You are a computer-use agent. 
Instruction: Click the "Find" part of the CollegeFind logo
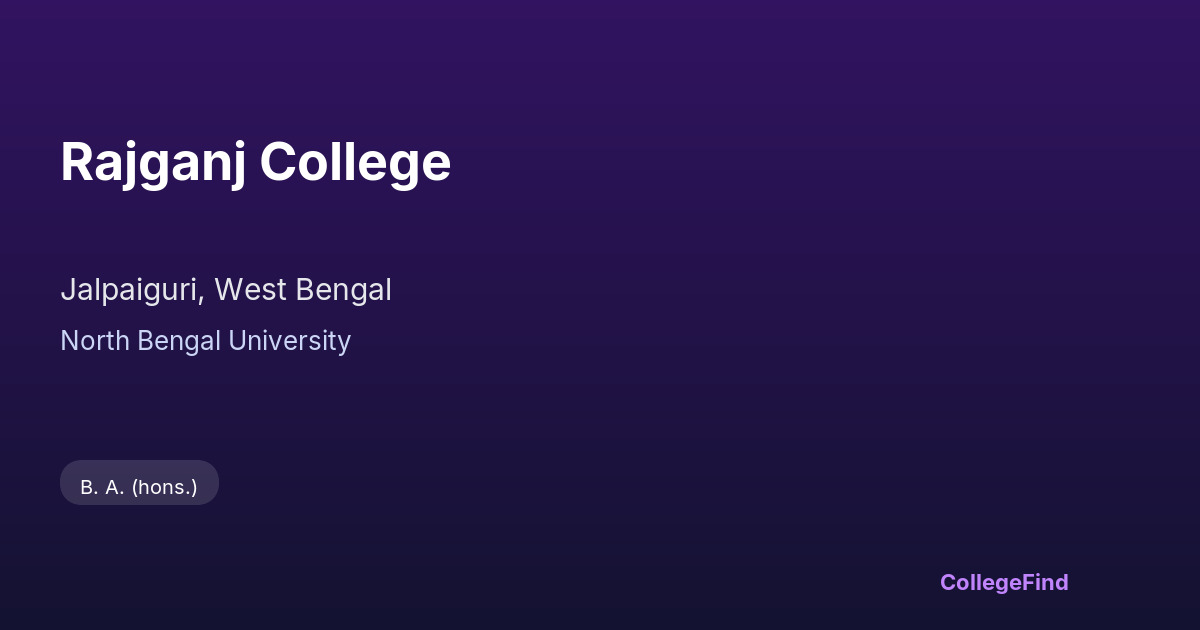(1045, 582)
